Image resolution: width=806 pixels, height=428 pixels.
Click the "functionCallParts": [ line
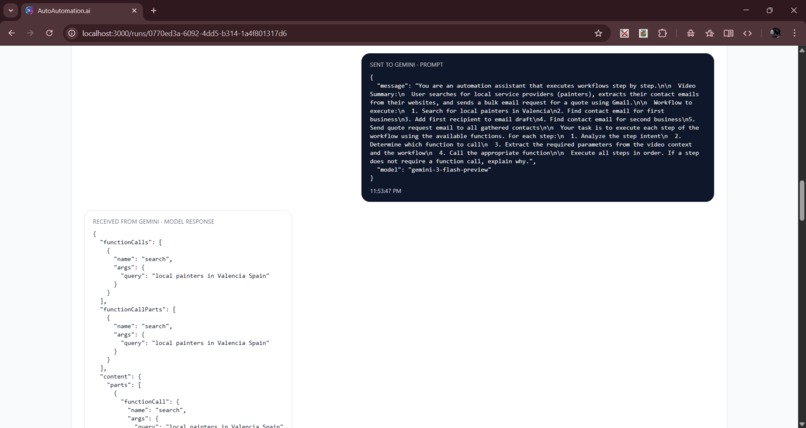138,309
